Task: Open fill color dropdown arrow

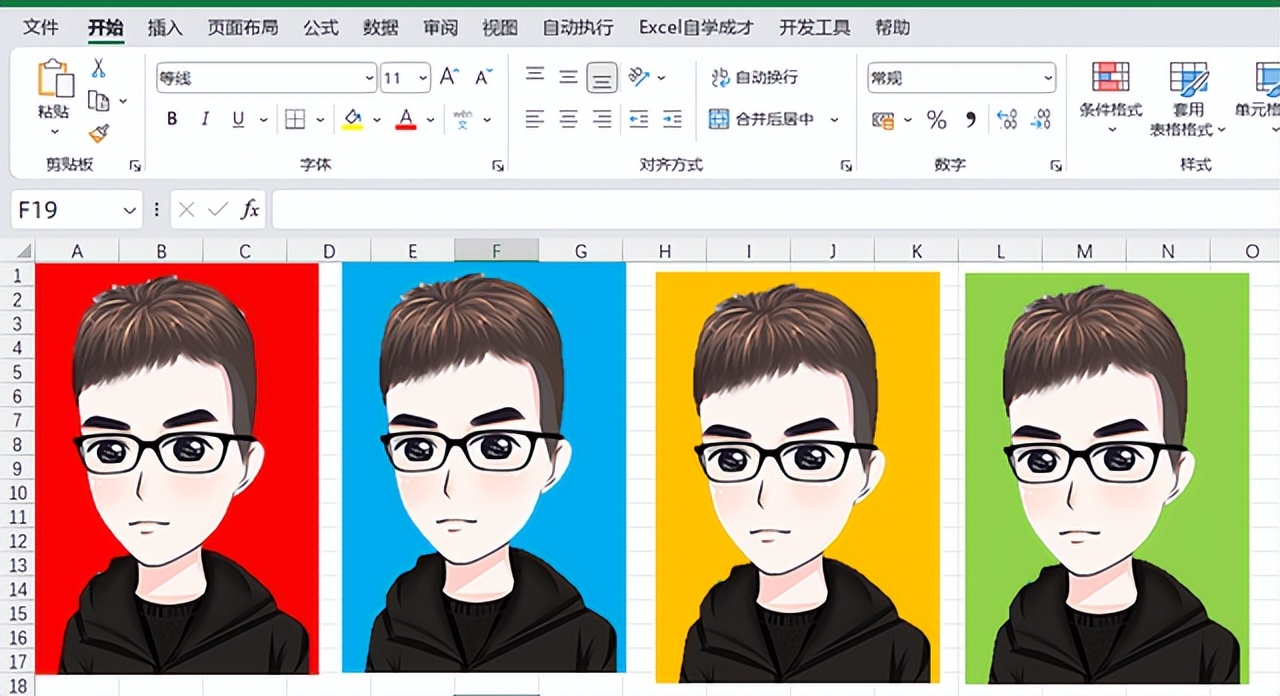Action: pos(377,120)
